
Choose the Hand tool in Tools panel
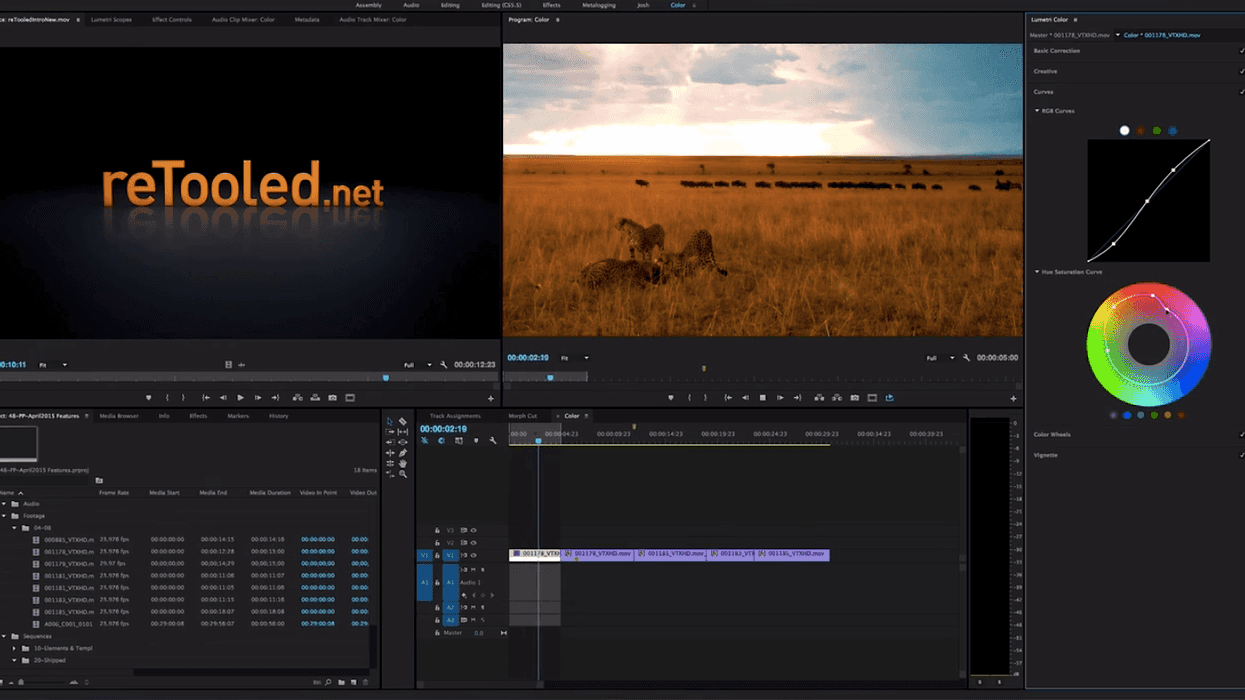point(403,463)
